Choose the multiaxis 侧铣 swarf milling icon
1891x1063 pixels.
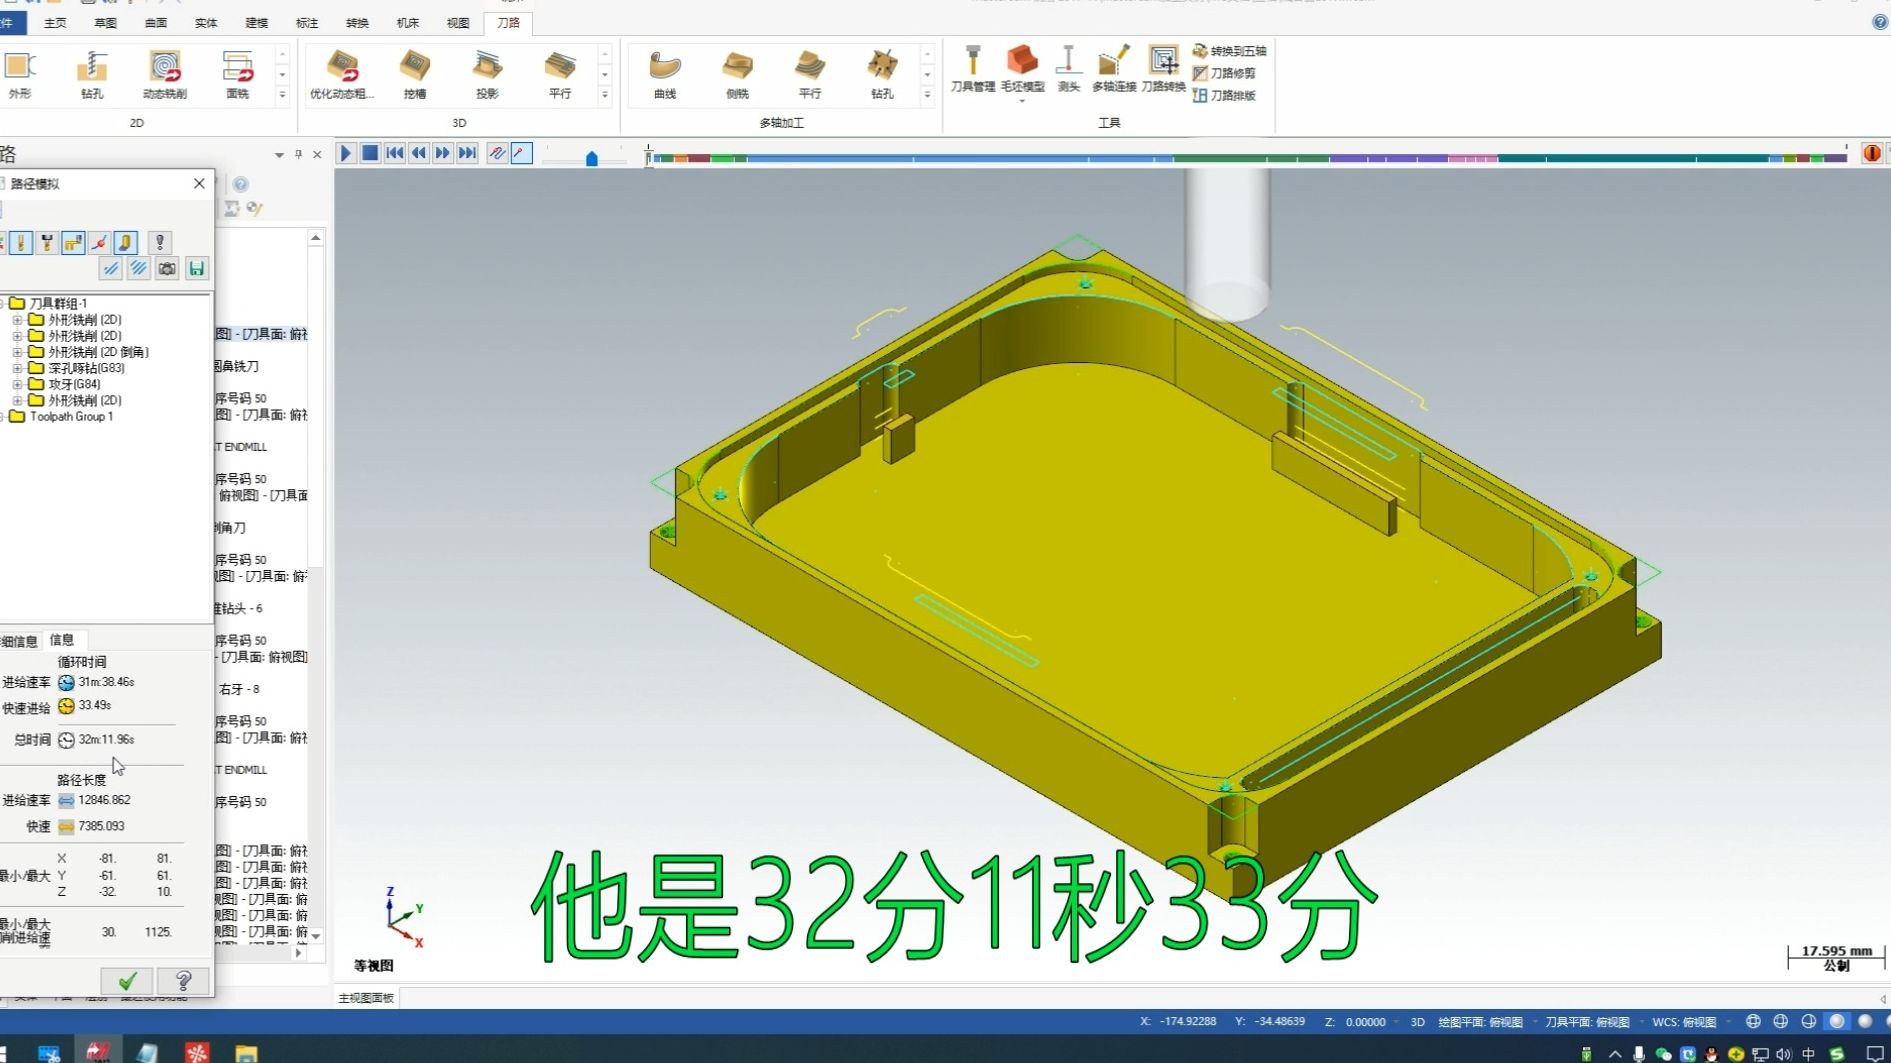tap(737, 75)
